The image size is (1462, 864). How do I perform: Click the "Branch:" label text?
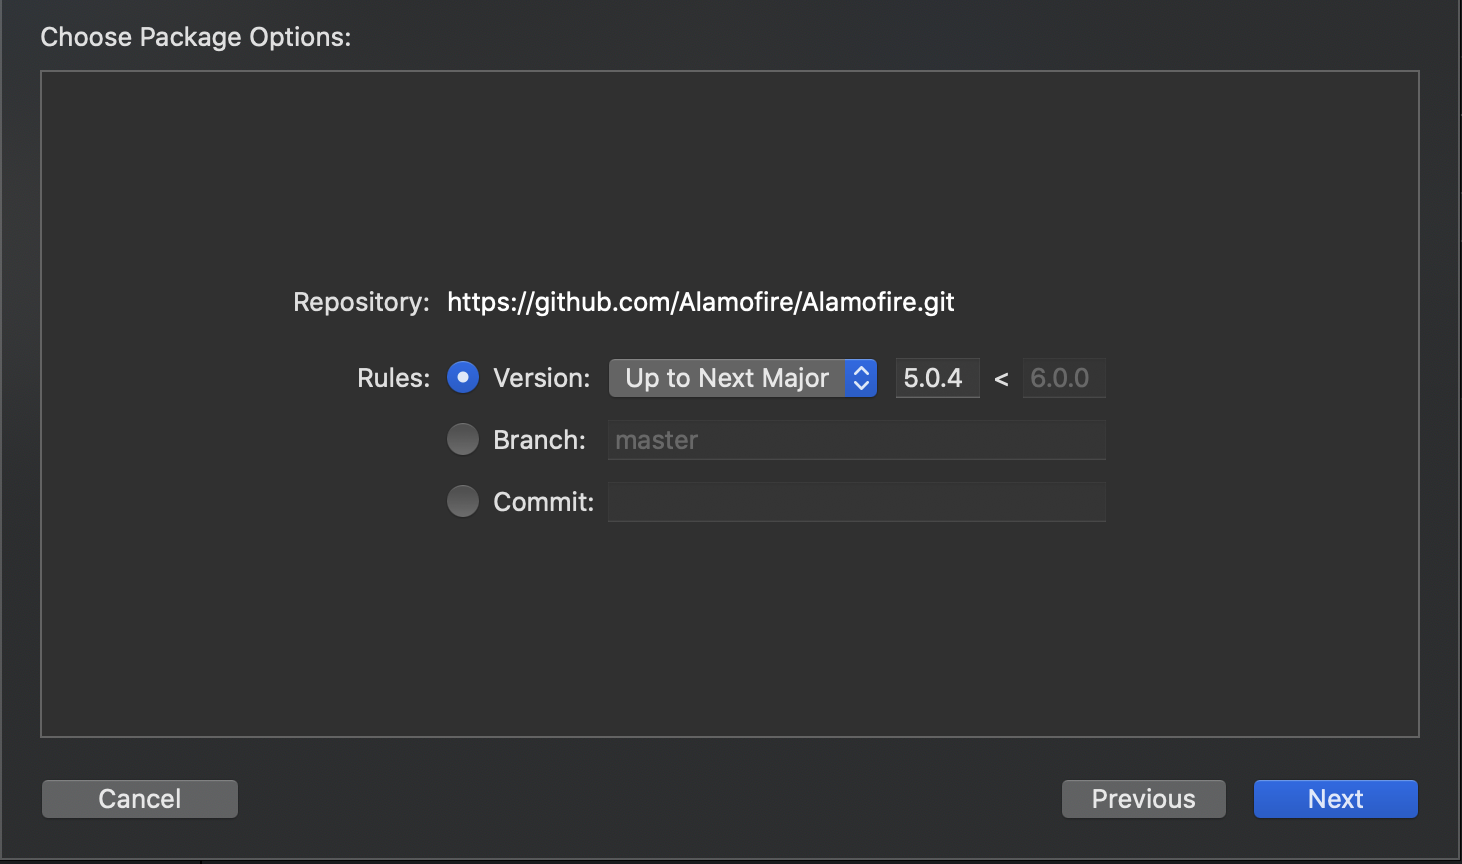coord(539,440)
